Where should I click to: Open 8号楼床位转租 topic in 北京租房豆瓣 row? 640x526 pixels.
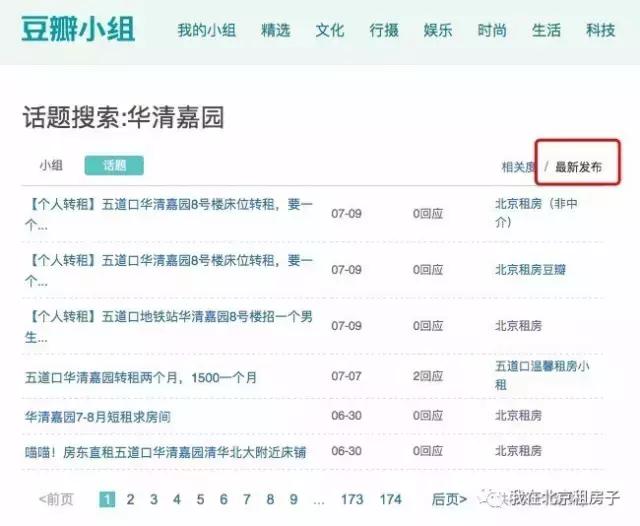point(169,270)
